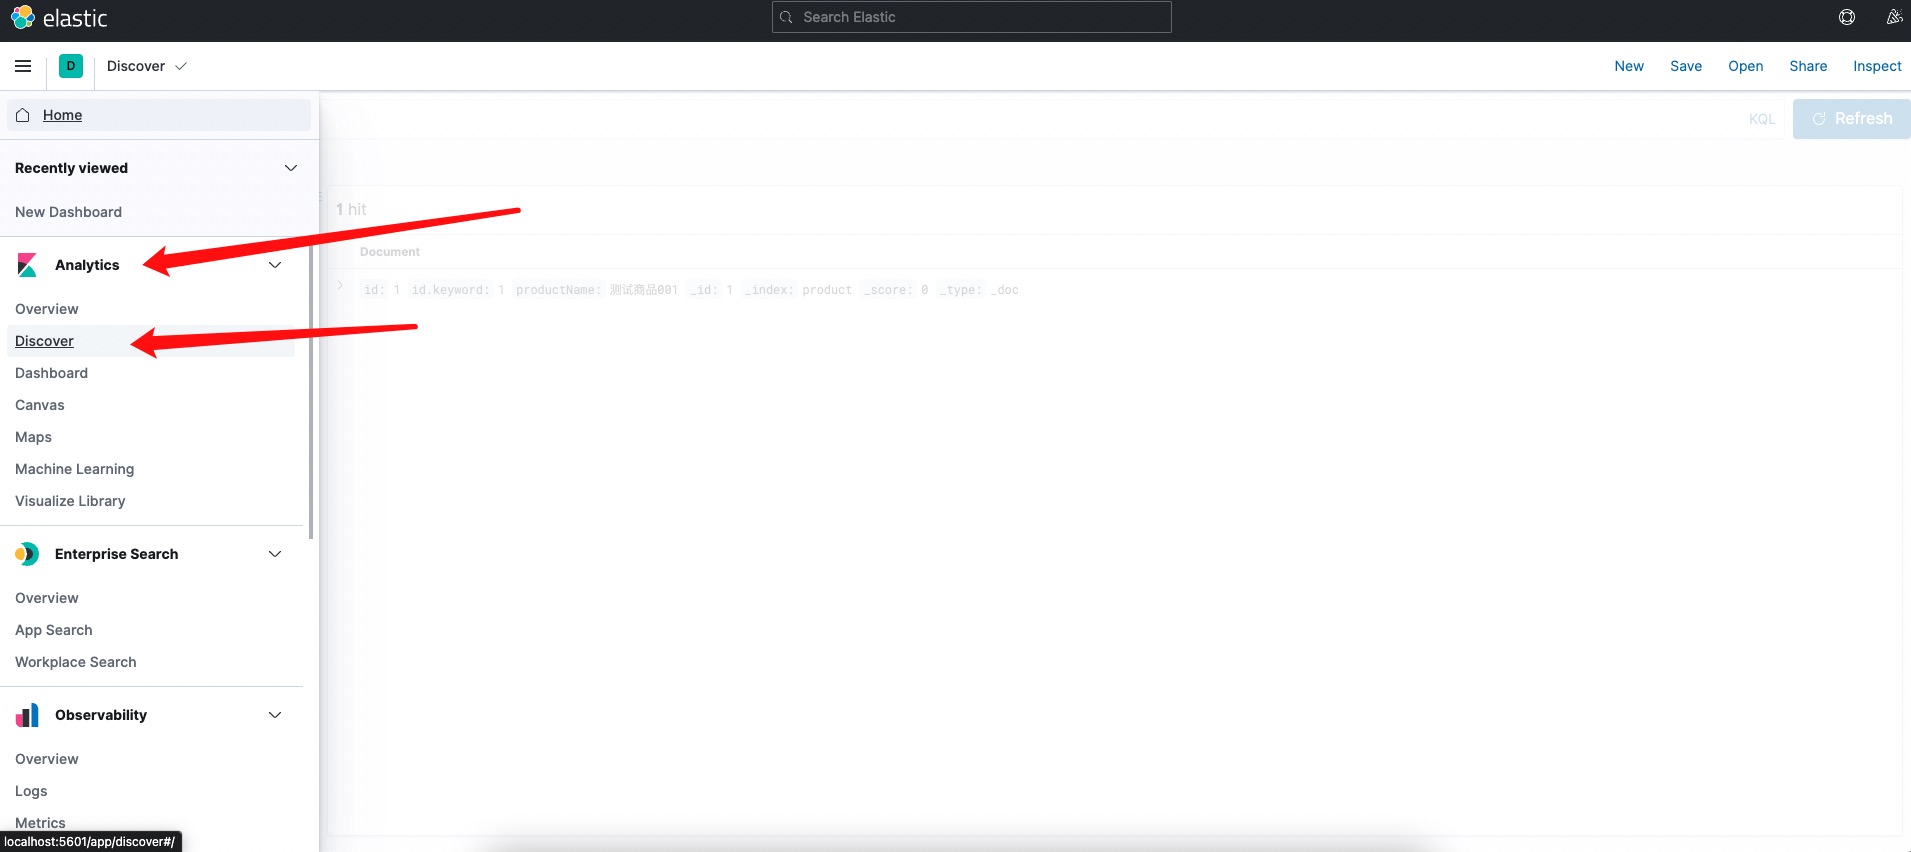Click the Home icon in sidebar

23,115
